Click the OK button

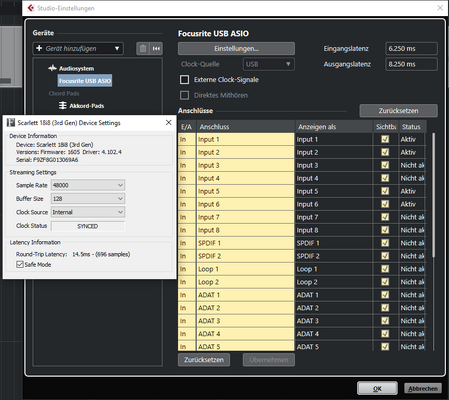pyautogui.click(x=377, y=388)
